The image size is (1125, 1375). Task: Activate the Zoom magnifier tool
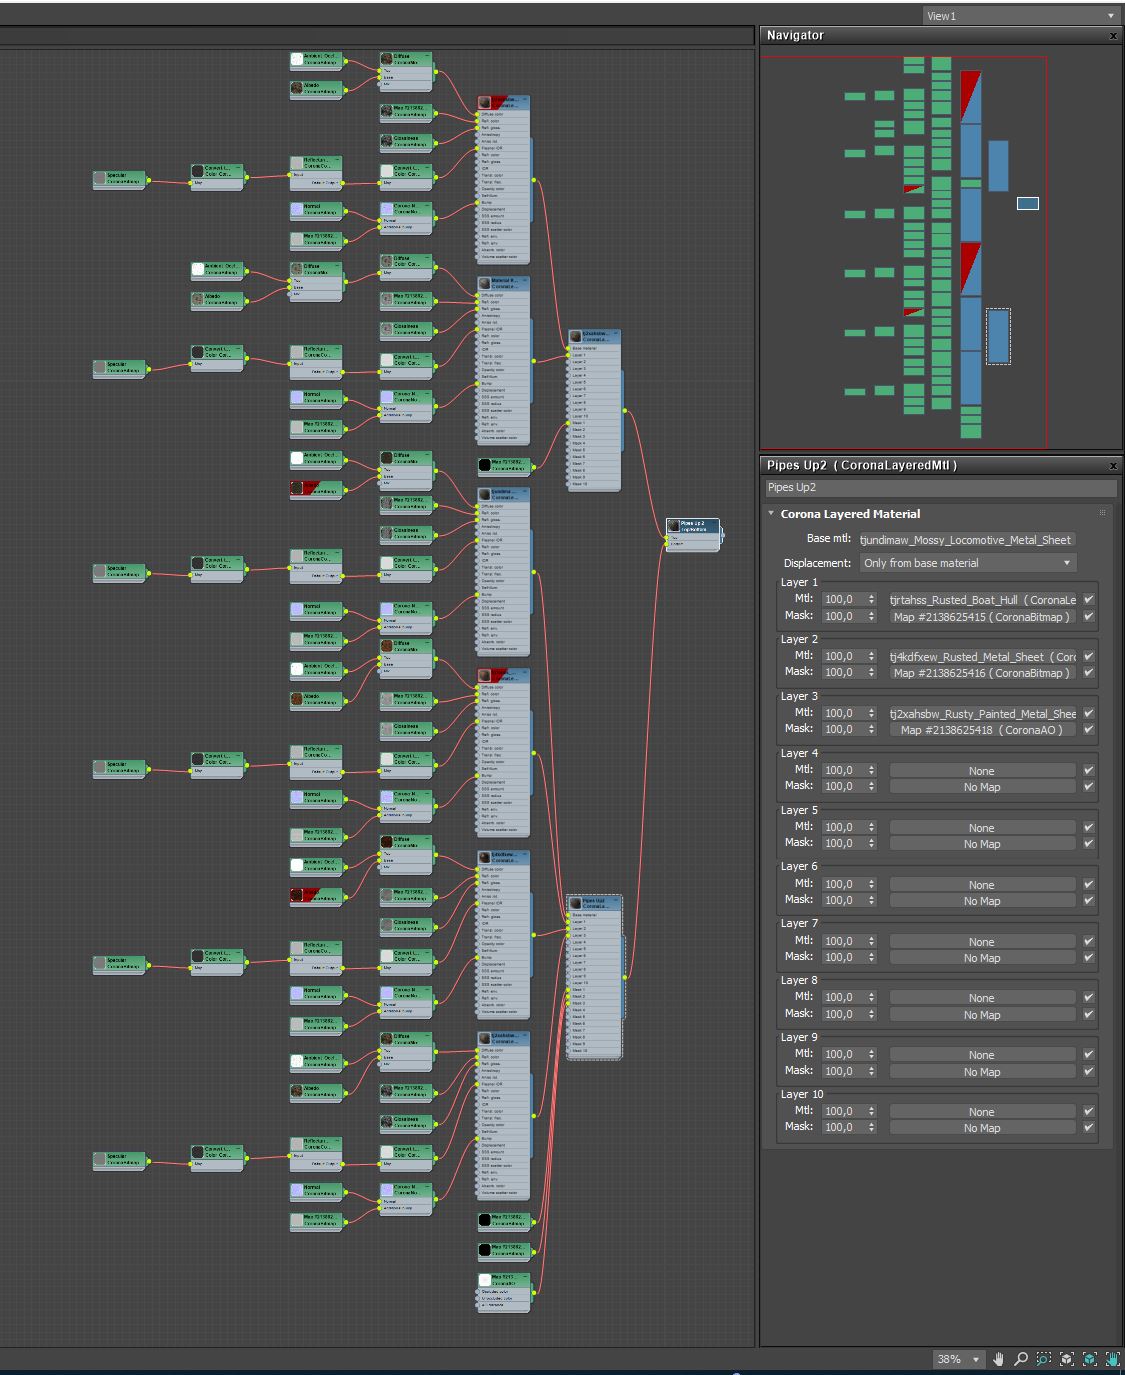(x=1021, y=1359)
